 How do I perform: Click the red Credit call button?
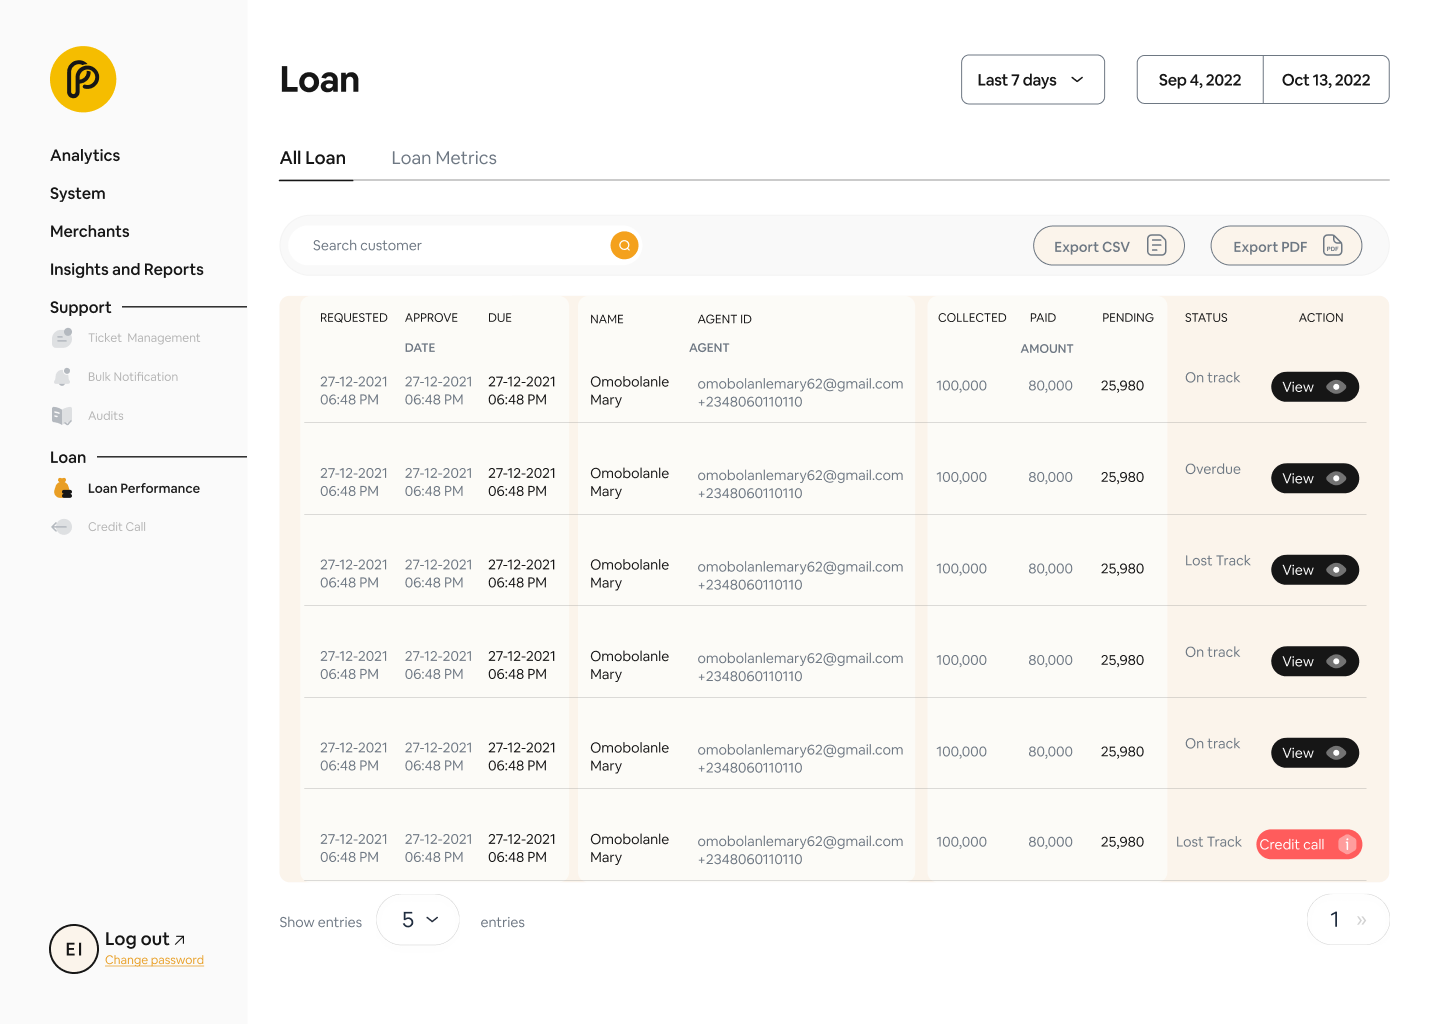click(1309, 844)
